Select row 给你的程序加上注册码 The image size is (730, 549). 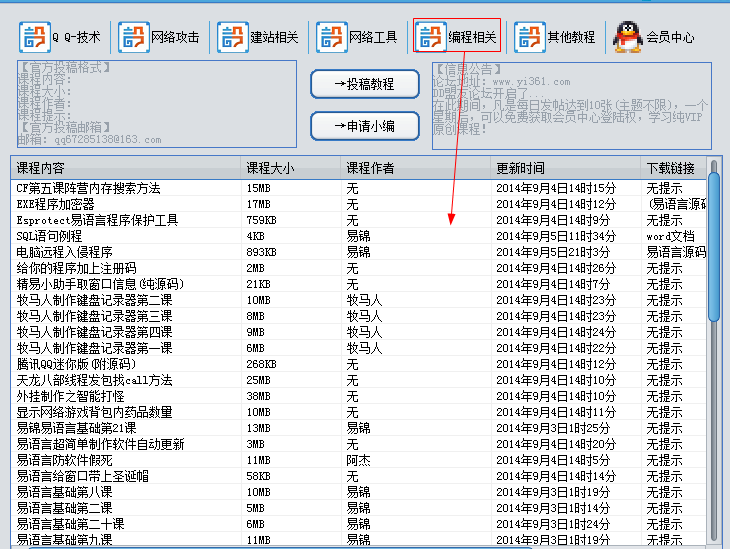coord(358,268)
